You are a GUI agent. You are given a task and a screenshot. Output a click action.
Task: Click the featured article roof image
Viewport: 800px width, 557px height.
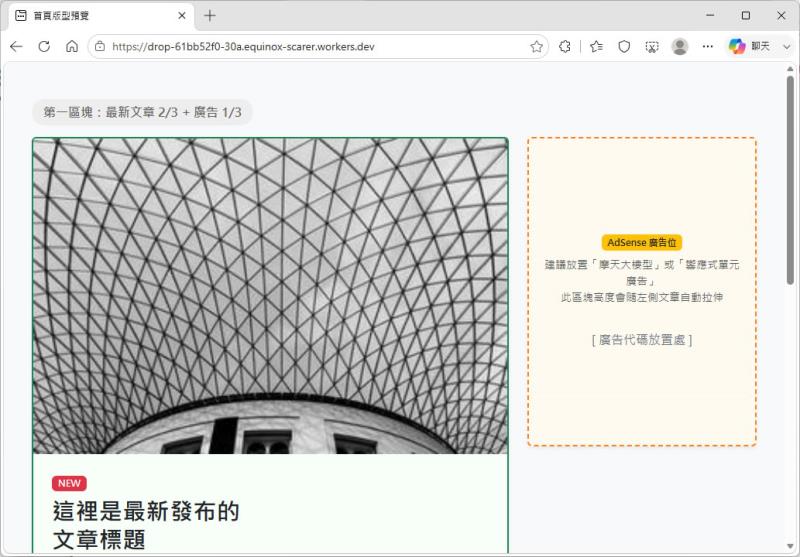[270, 296]
